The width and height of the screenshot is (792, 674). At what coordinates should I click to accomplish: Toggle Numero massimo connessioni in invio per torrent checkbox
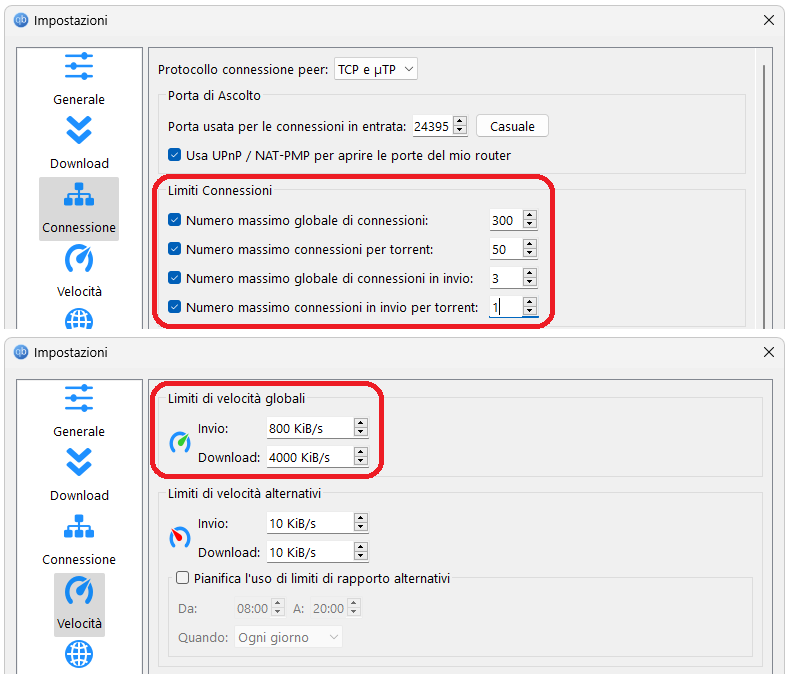(x=174, y=307)
